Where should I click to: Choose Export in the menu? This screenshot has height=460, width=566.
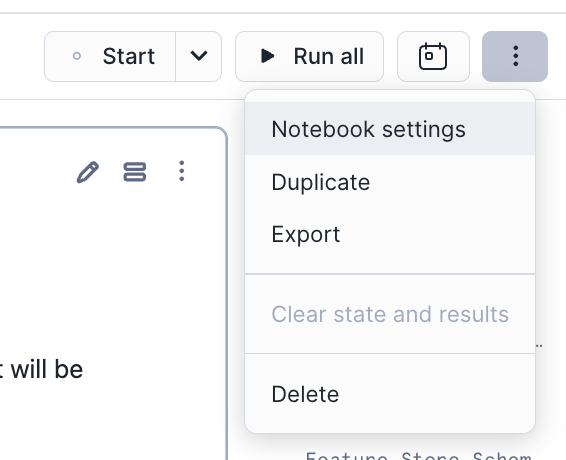click(390, 234)
